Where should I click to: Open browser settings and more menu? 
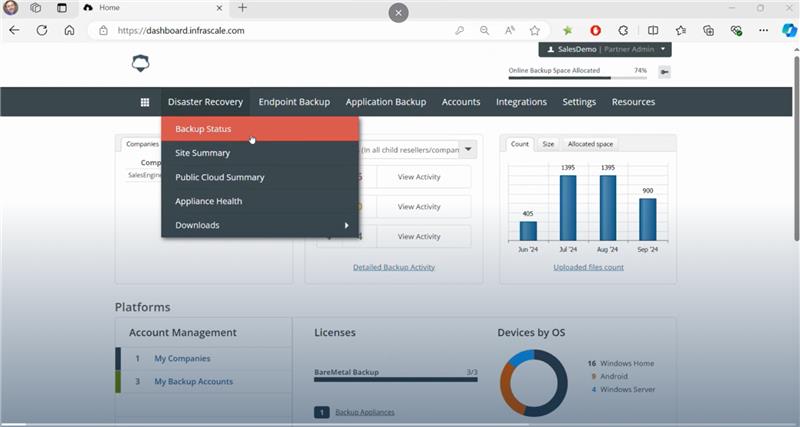(x=763, y=31)
